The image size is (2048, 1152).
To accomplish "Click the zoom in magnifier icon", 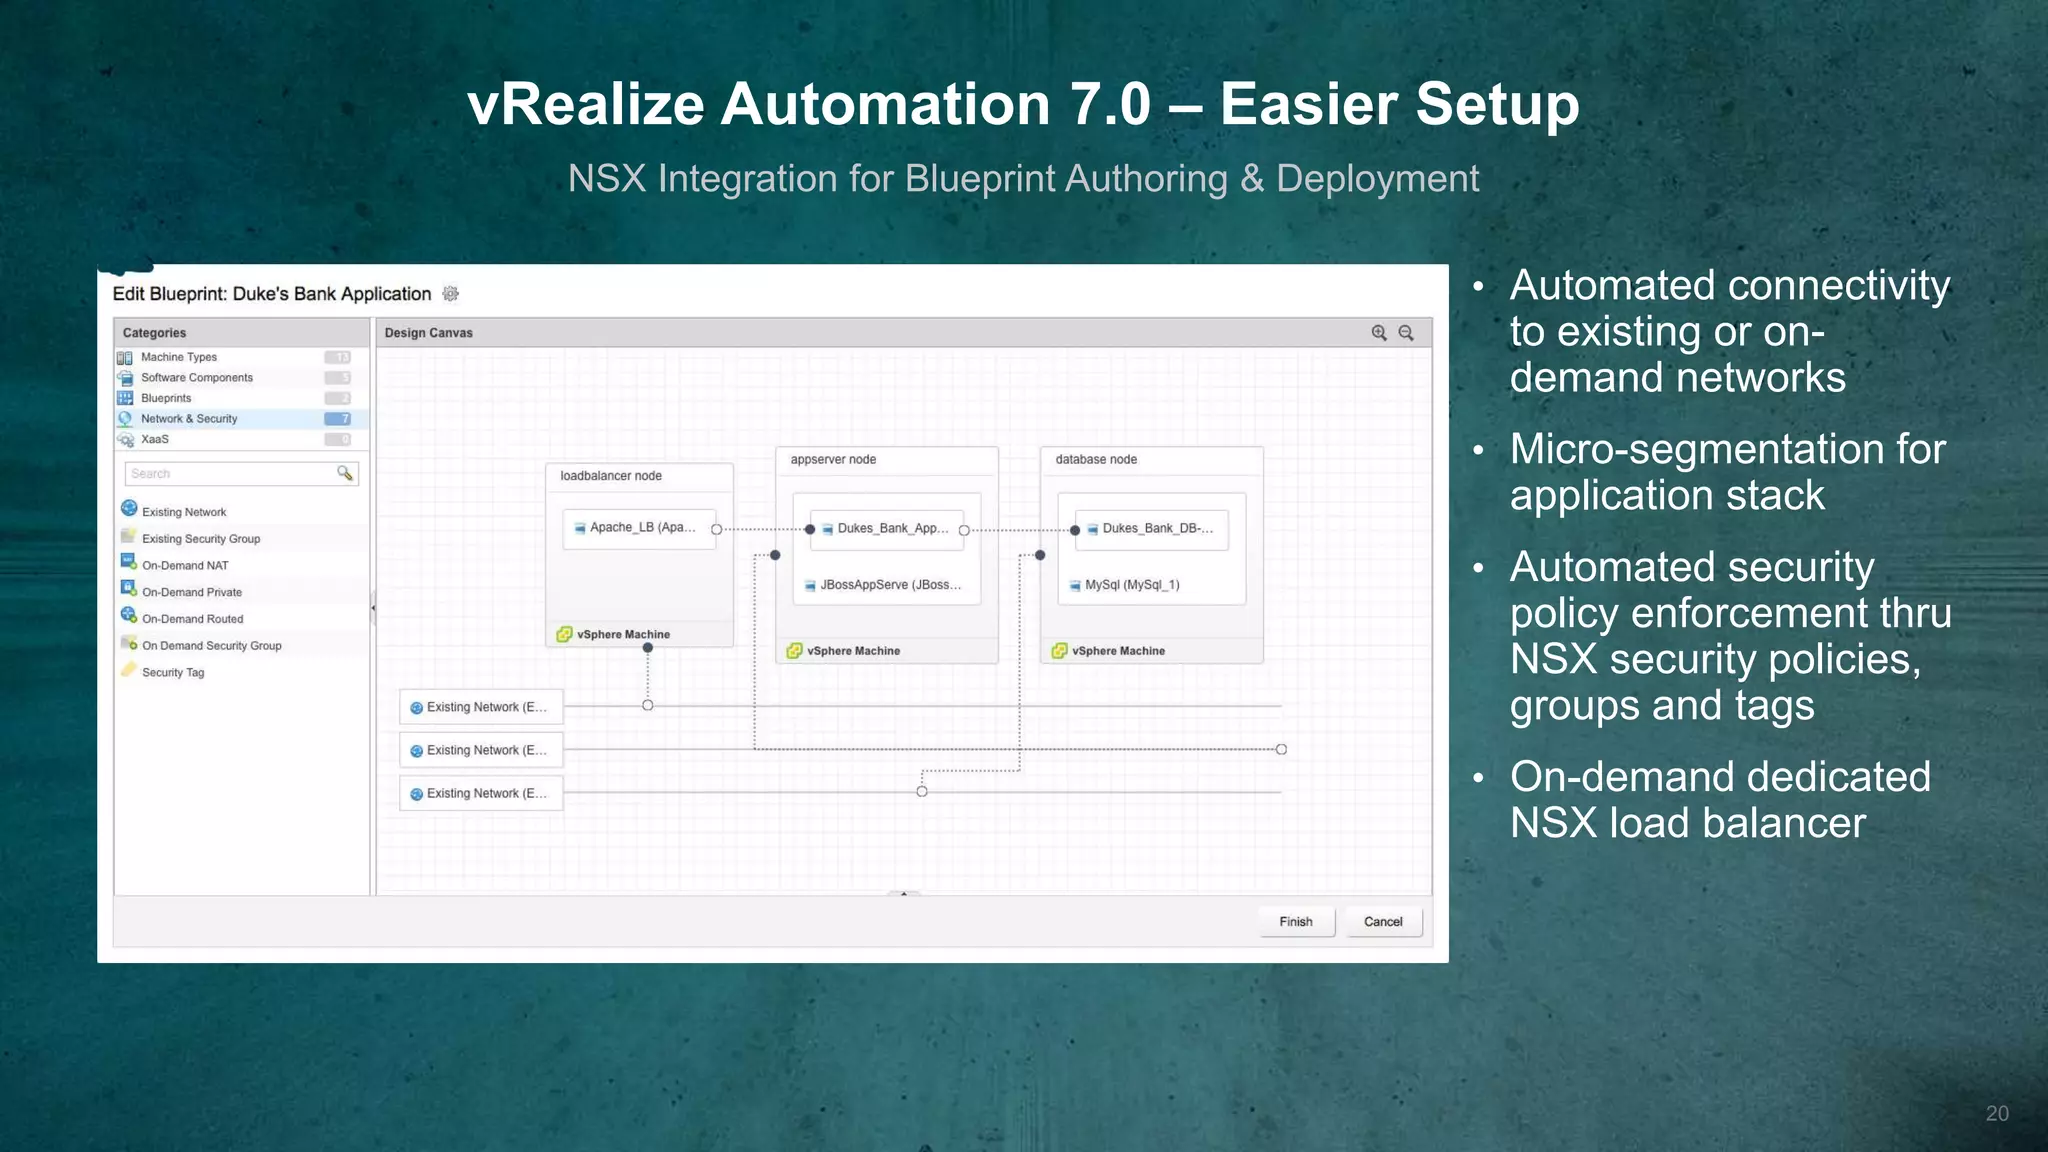I will 1379,333.
